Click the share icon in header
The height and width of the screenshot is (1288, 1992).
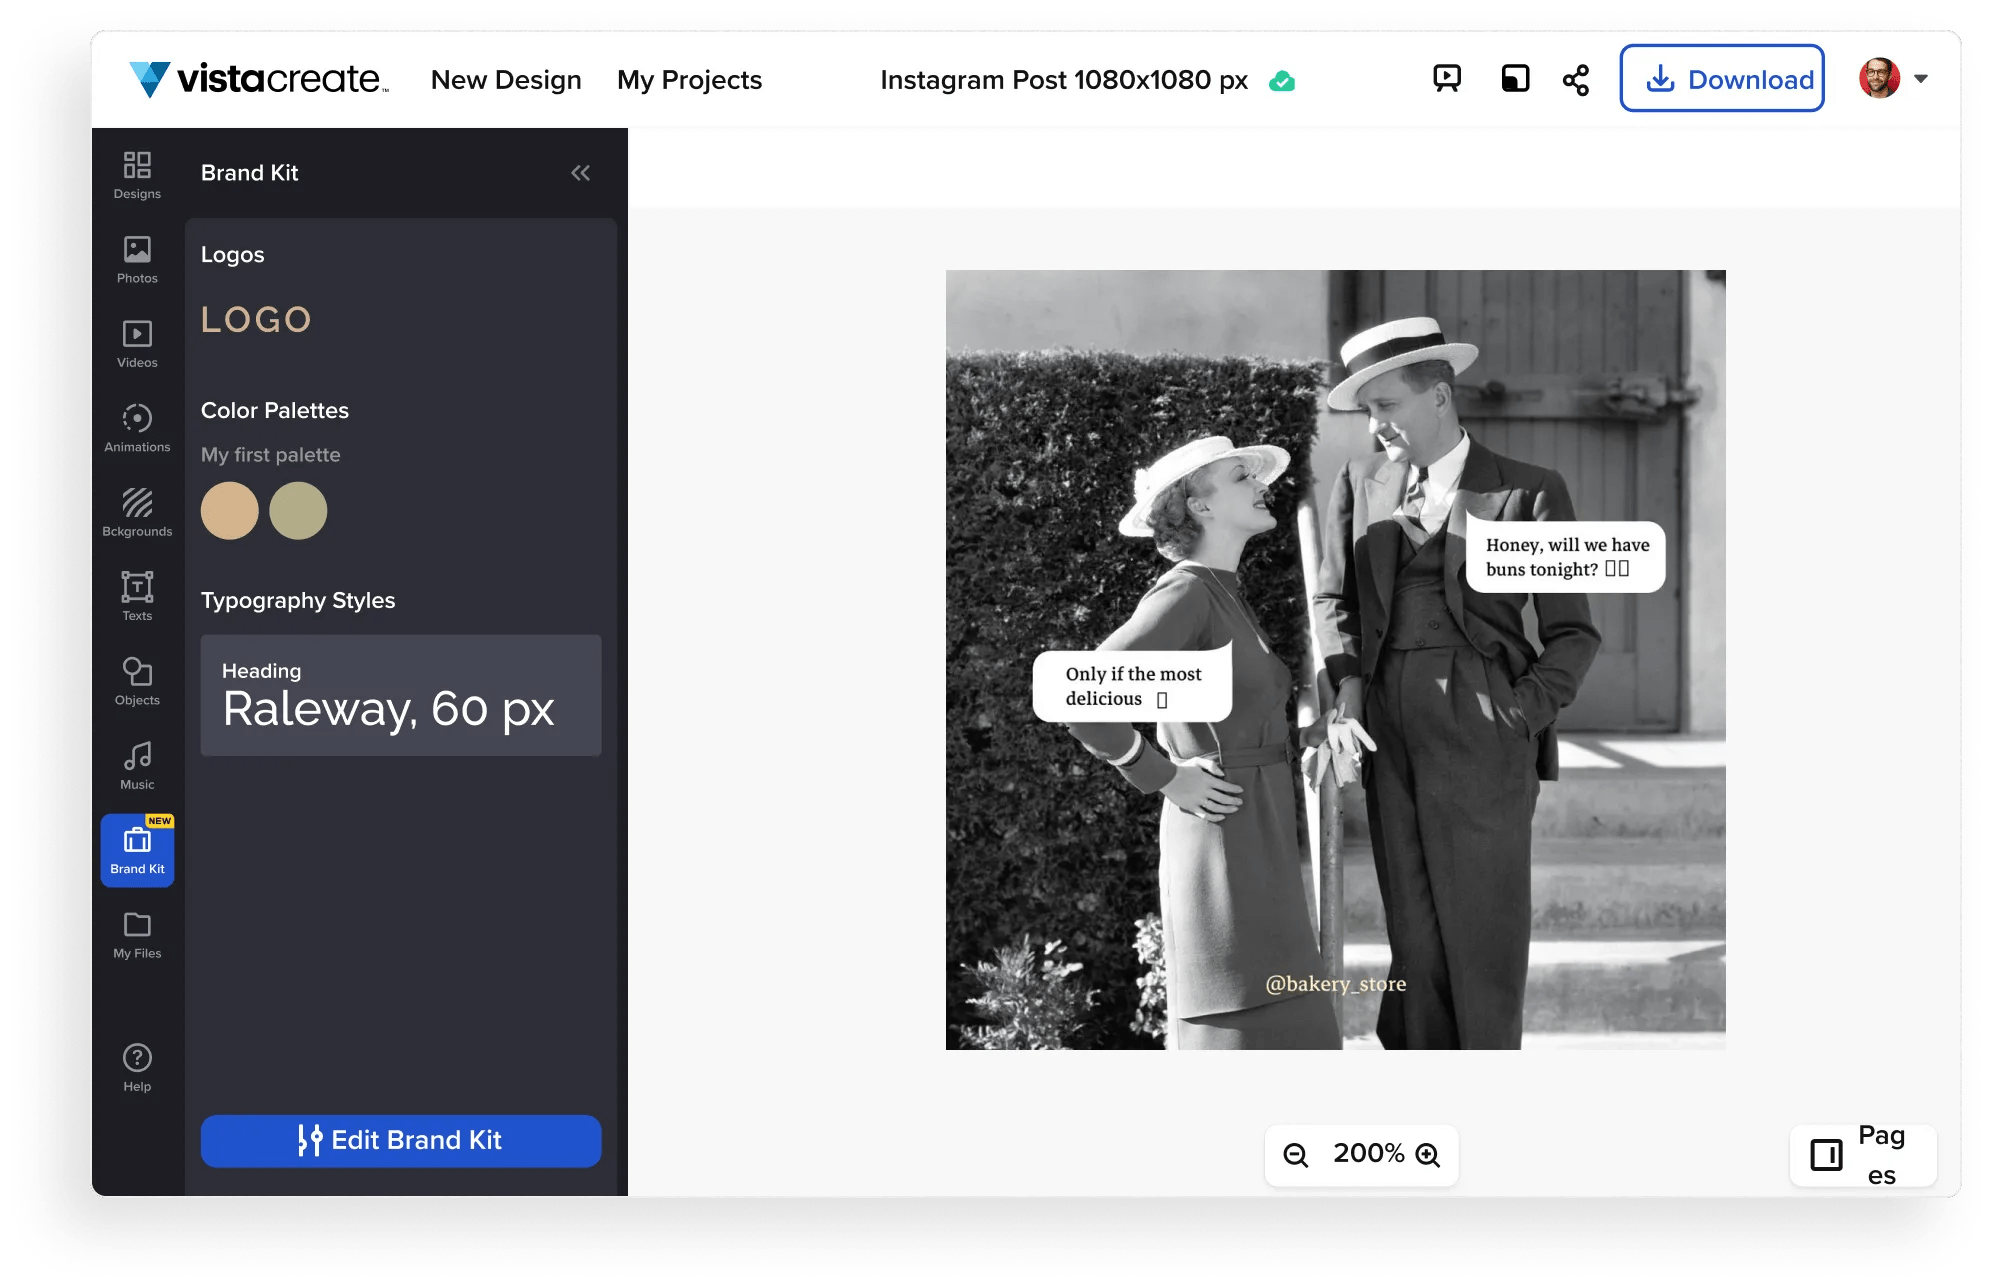point(1576,80)
